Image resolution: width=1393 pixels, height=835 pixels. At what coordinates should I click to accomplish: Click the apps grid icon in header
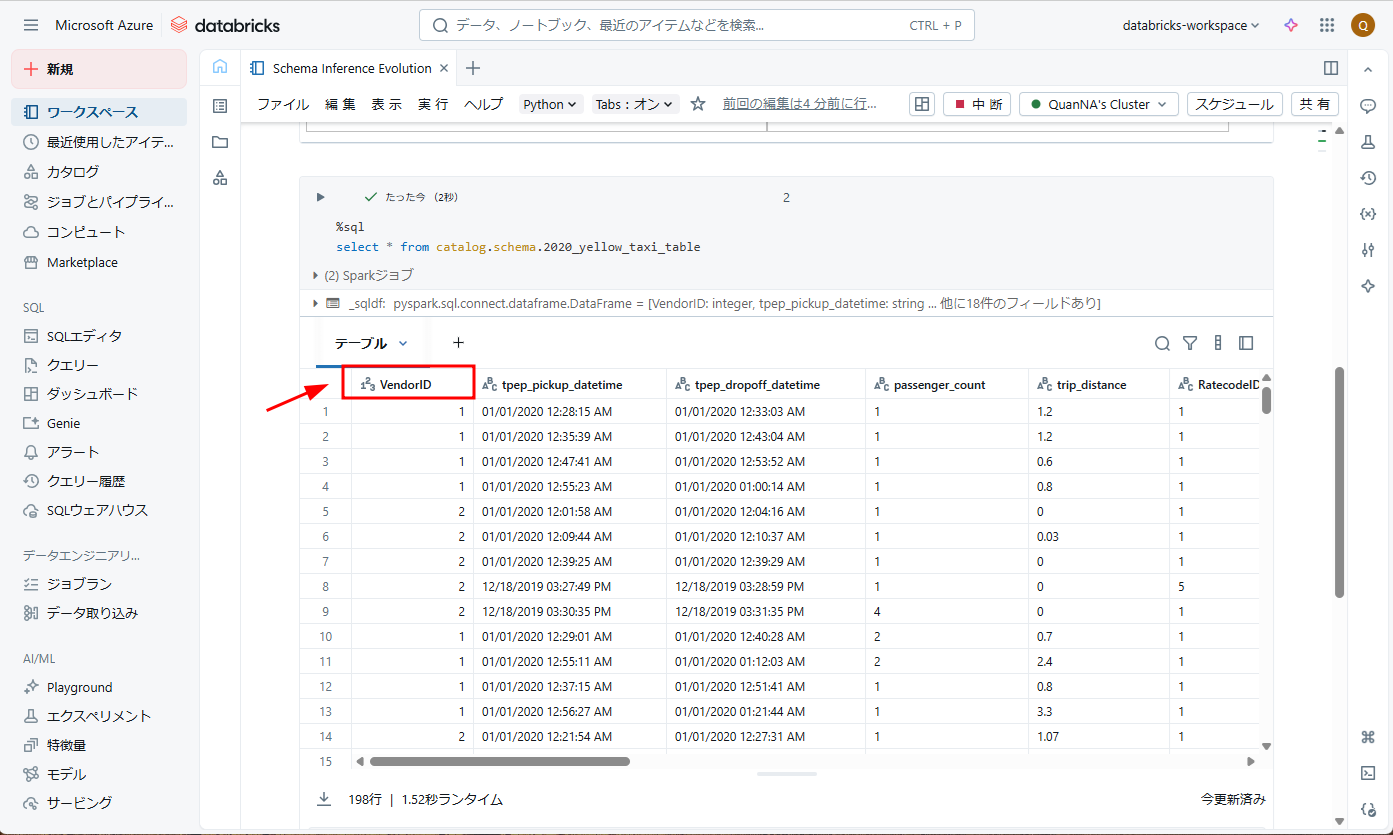click(1327, 25)
